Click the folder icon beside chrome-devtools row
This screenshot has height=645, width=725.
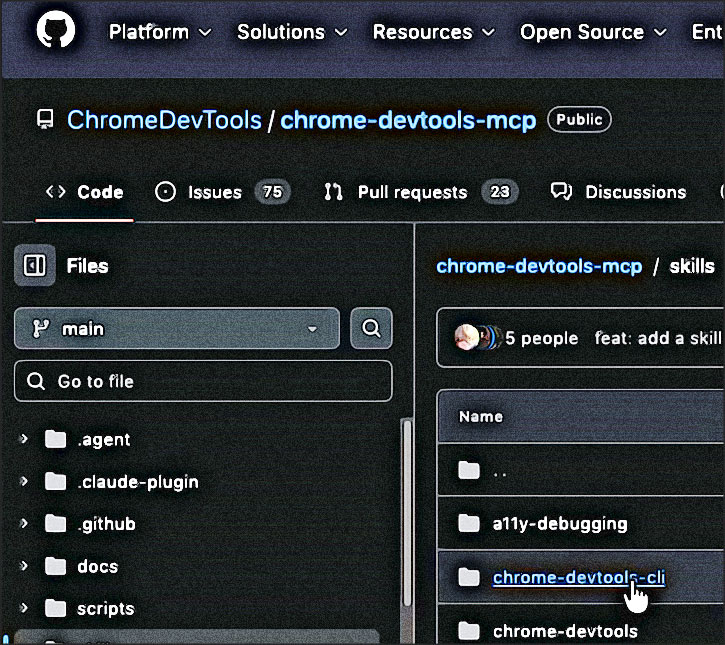point(469,631)
